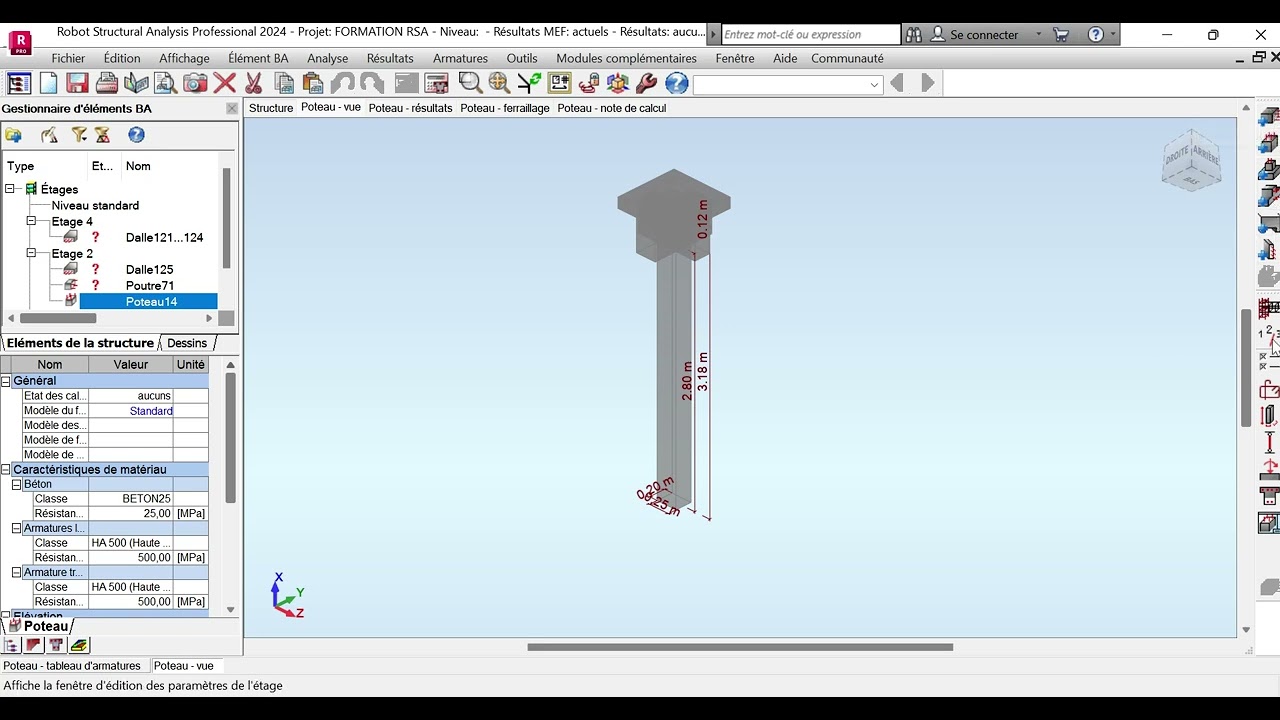Open the Élément BA menu
The height and width of the screenshot is (720, 1280).
pos(258,58)
